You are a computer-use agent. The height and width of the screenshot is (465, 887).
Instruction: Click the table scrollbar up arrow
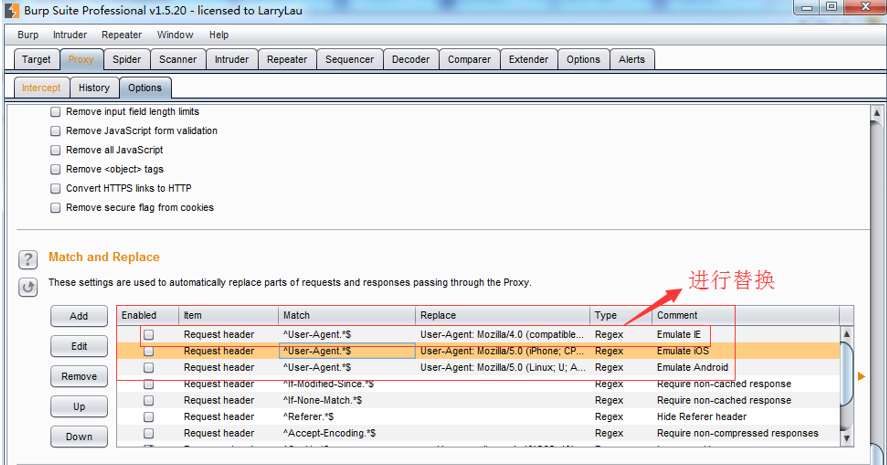(846, 334)
